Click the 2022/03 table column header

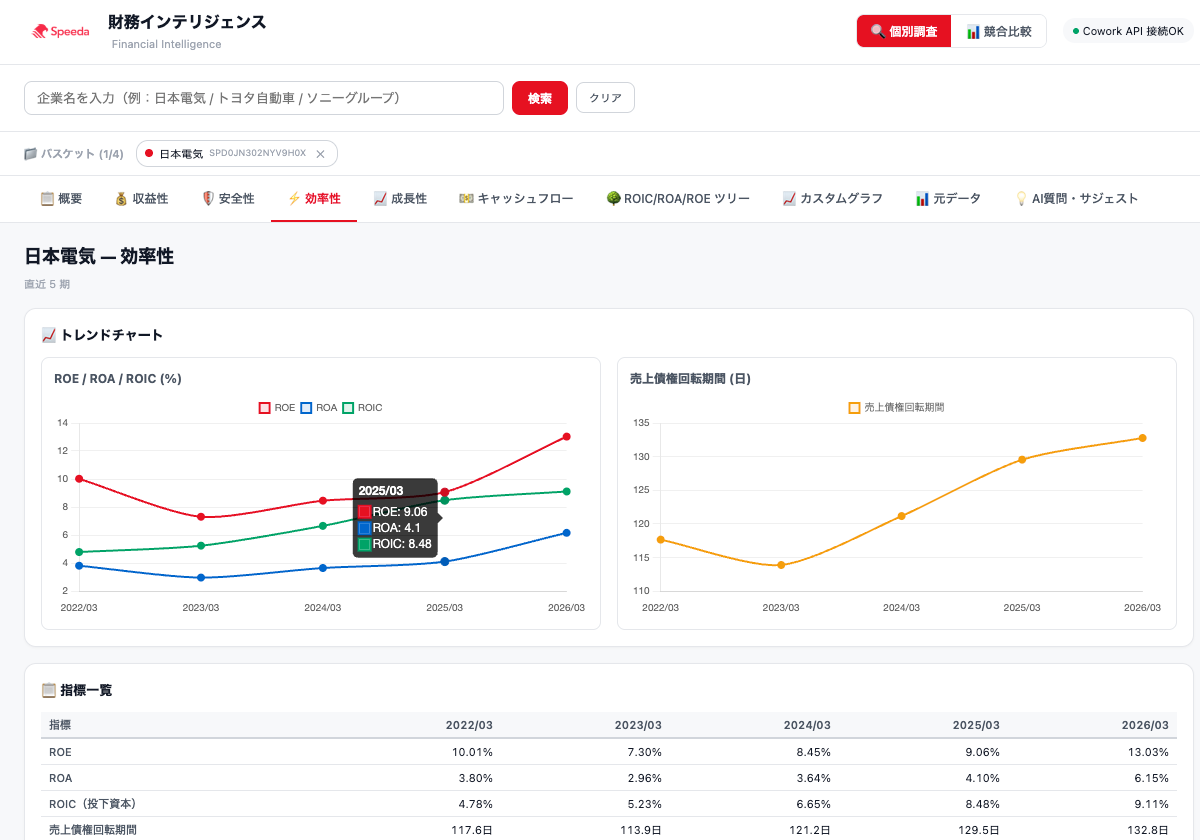[469, 725]
